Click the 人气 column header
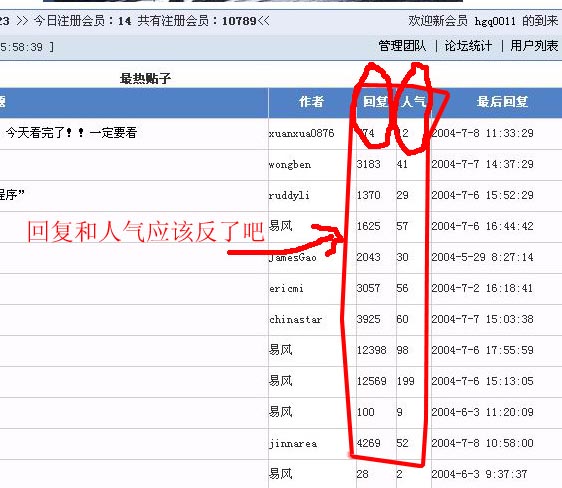Viewport: 562px width, 488px height. [x=413, y=102]
